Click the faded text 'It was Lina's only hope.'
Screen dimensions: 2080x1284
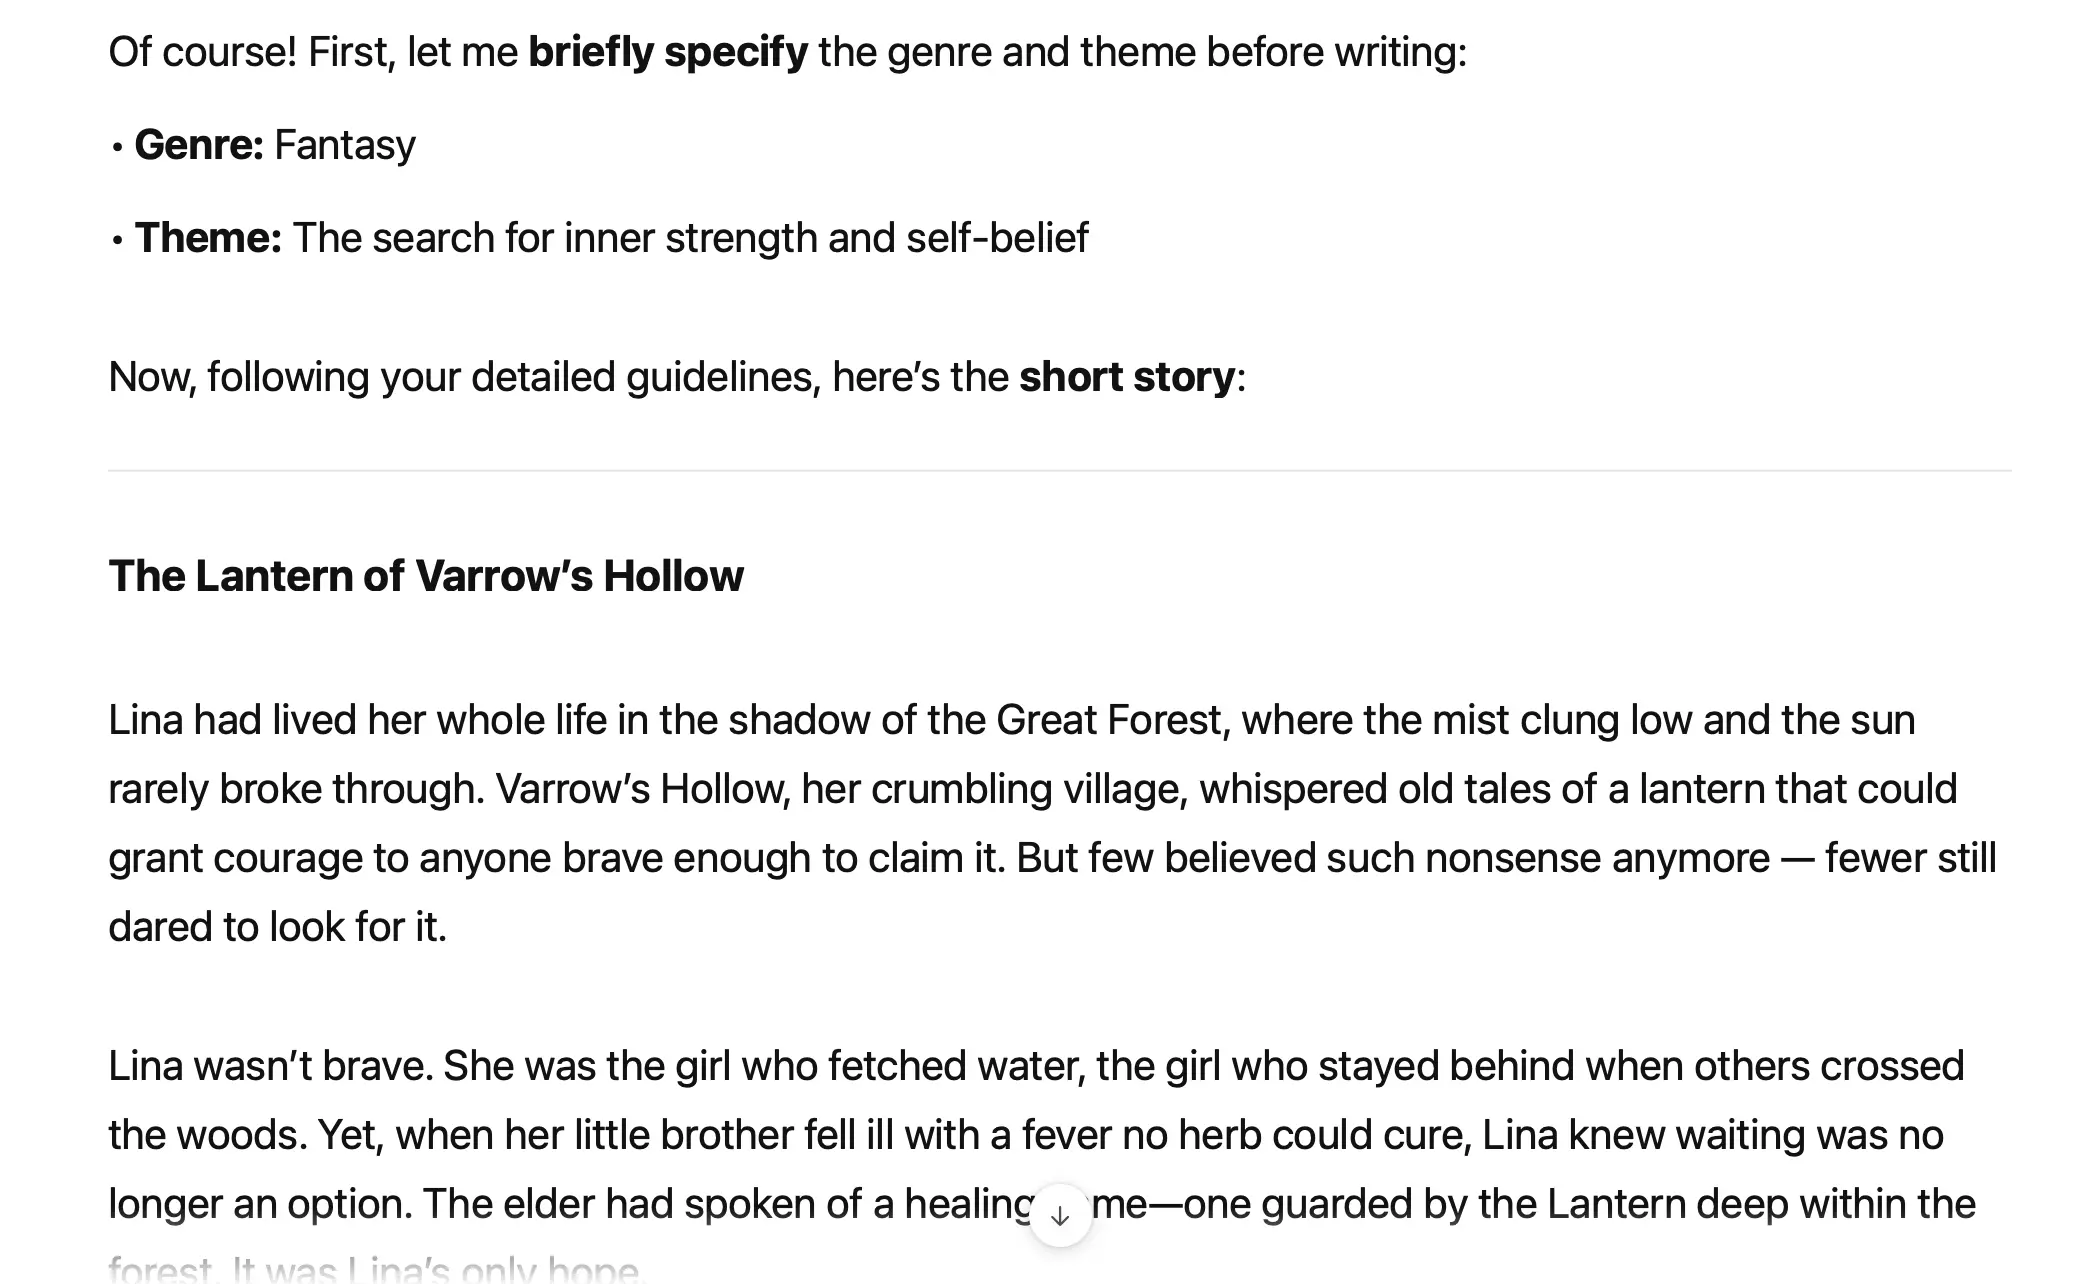[x=438, y=1270]
